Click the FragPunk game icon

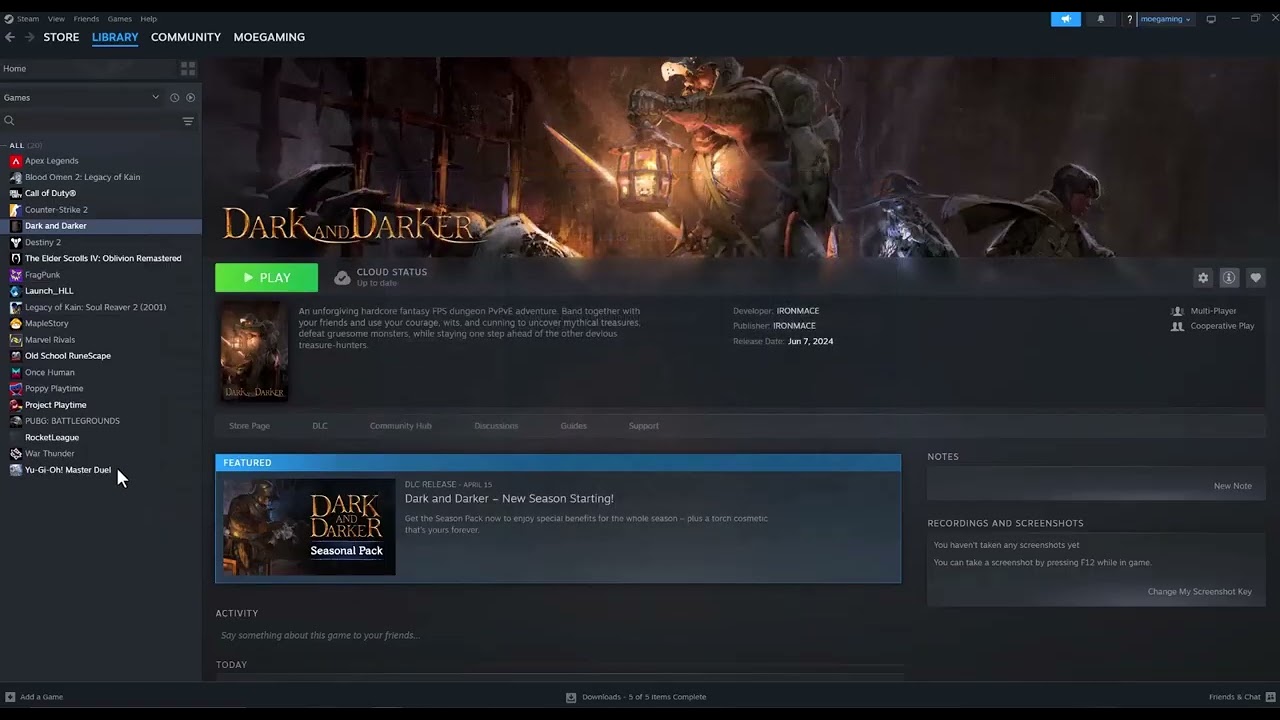pyautogui.click(x=16, y=275)
